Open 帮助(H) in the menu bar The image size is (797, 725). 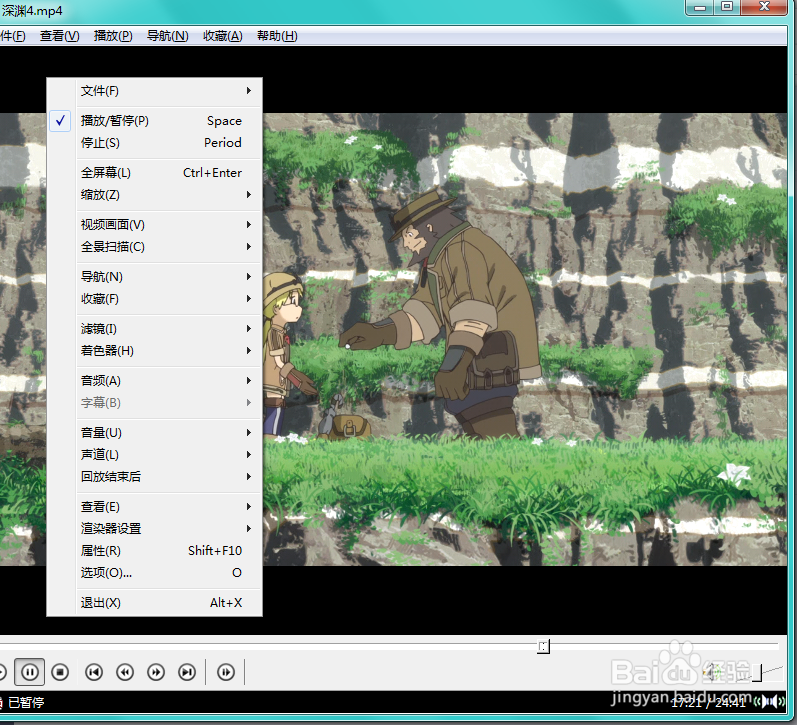(277, 36)
